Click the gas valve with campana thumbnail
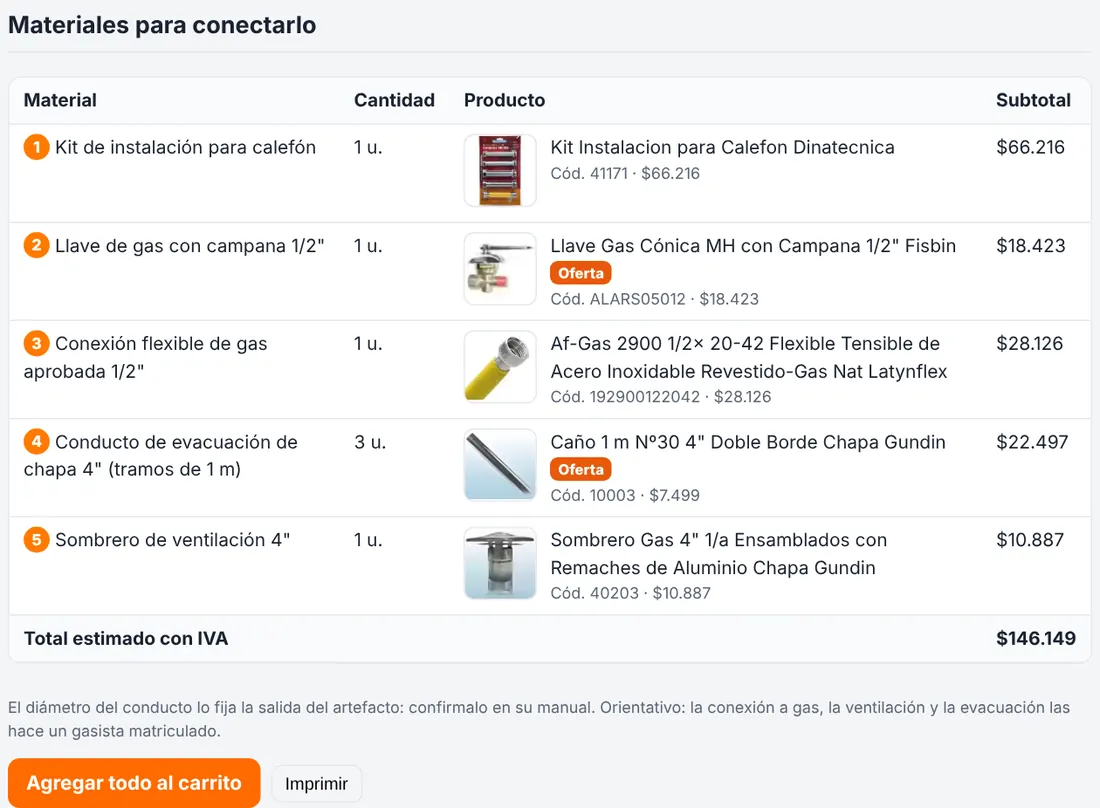 coord(500,269)
